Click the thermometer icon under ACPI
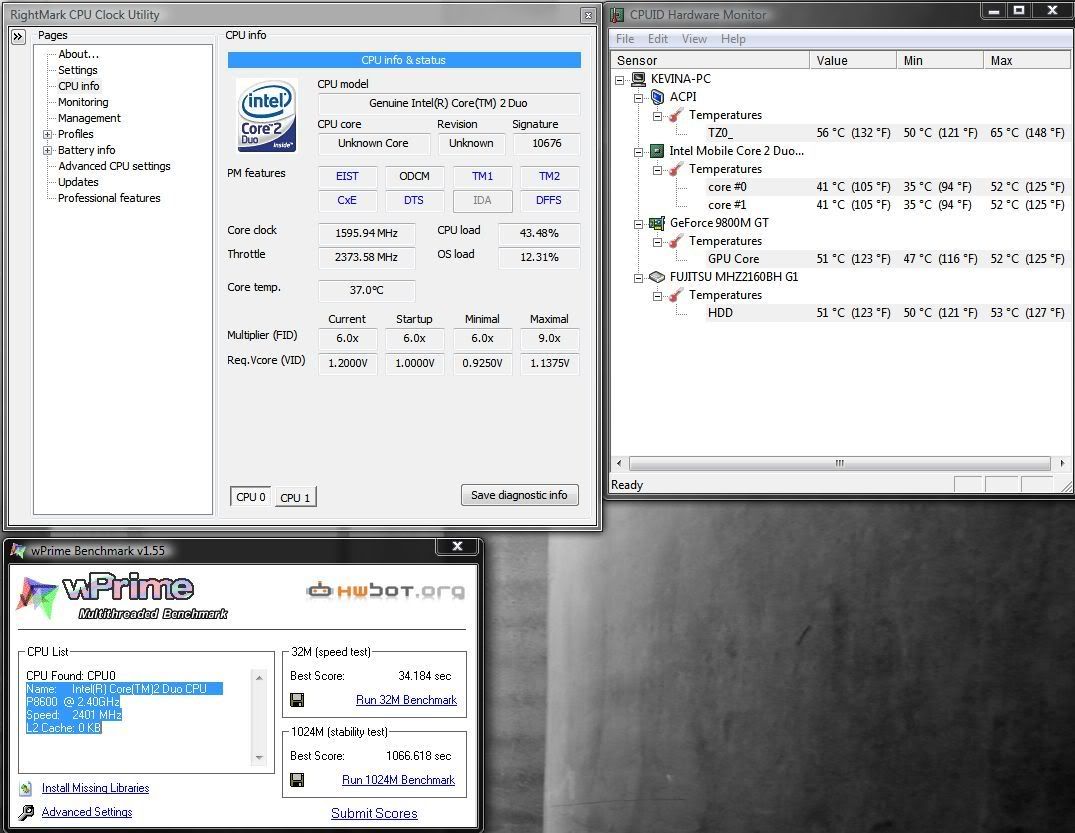 [x=676, y=115]
